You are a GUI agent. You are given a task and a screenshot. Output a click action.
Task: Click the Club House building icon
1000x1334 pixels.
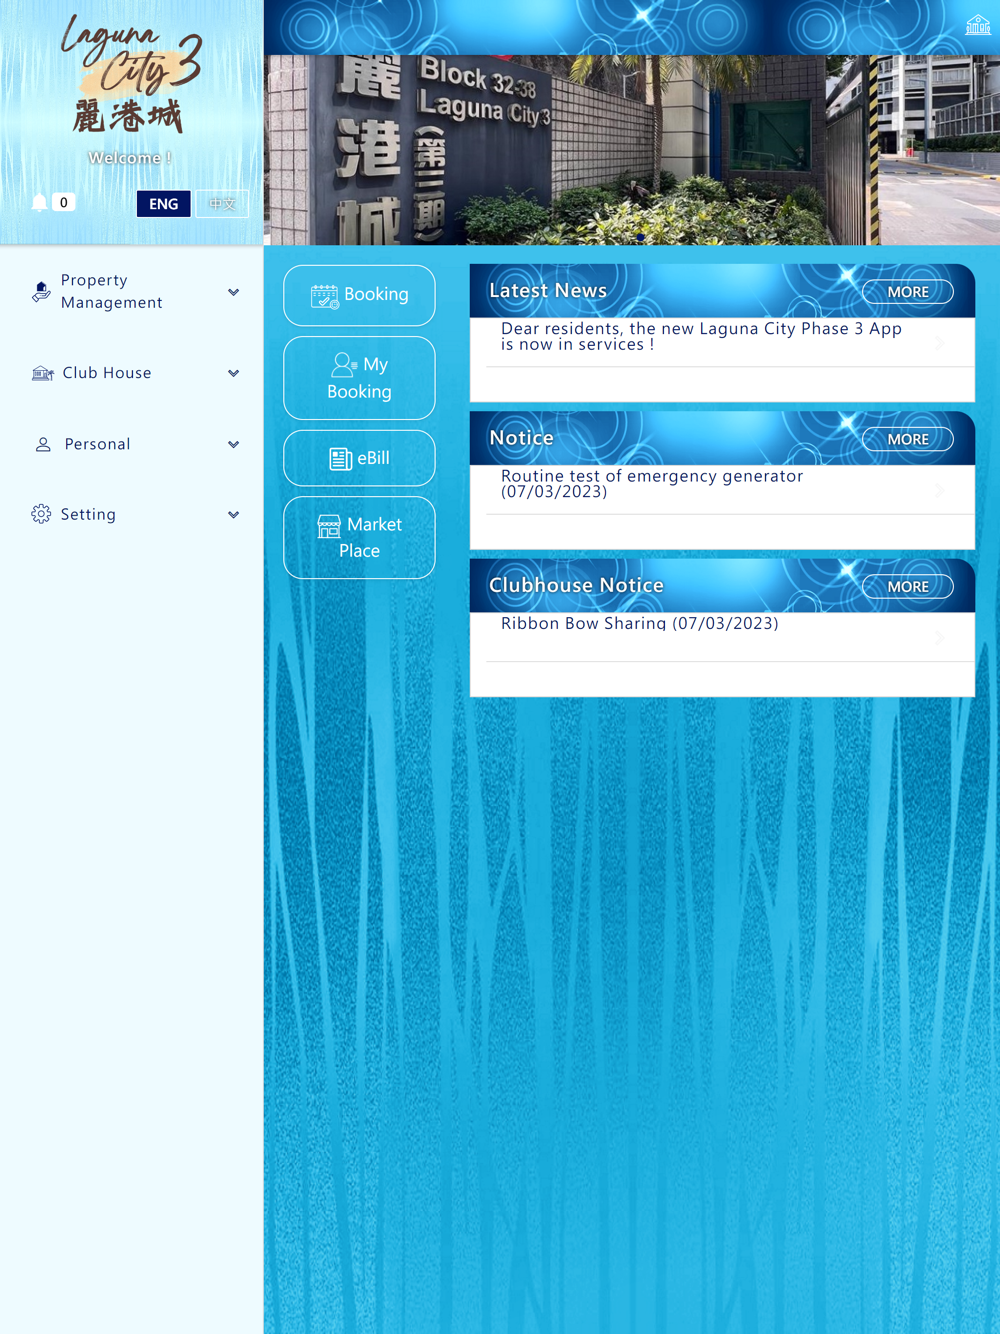pyautogui.click(x=42, y=373)
